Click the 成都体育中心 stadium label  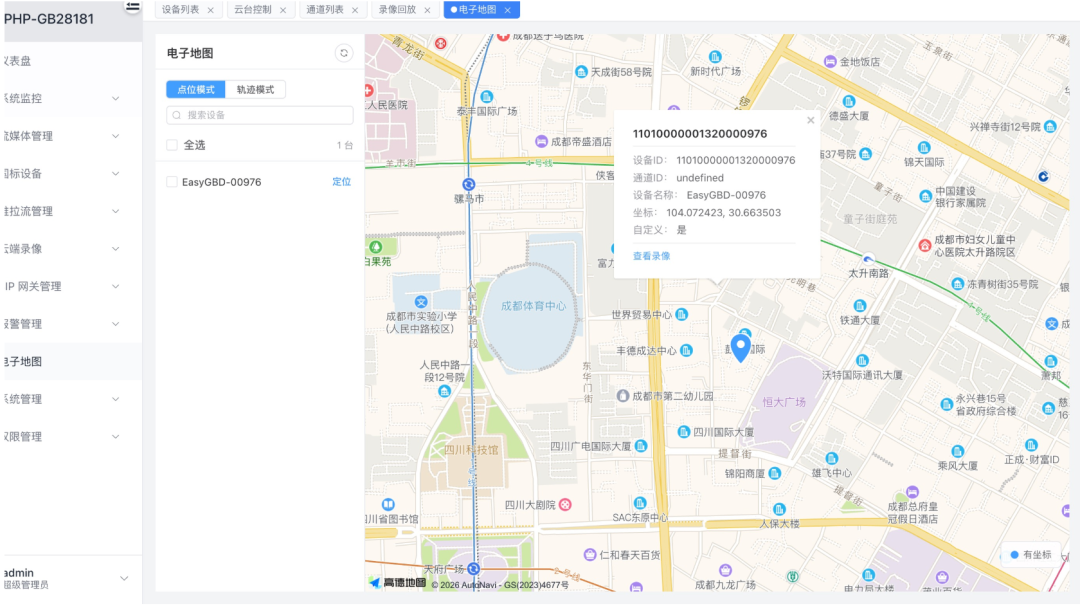533,306
